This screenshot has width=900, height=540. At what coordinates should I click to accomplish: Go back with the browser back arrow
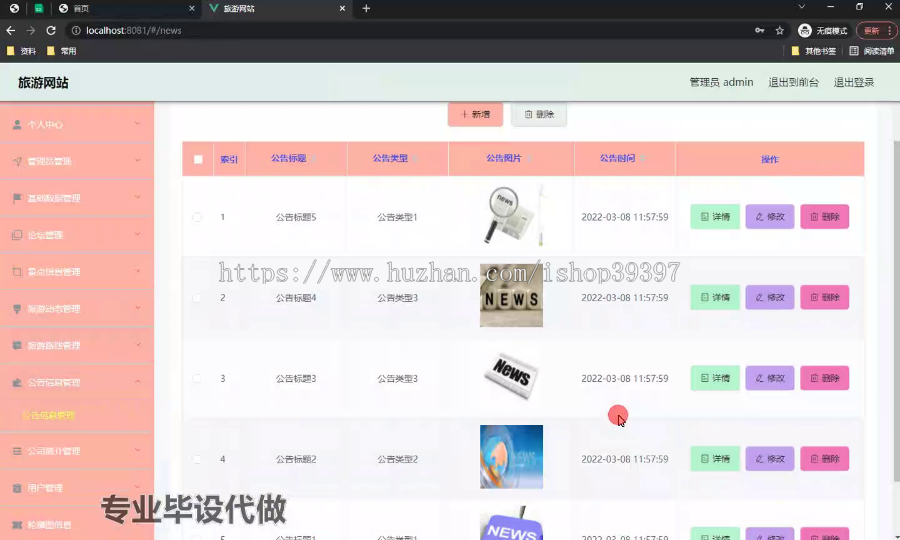[x=10, y=30]
